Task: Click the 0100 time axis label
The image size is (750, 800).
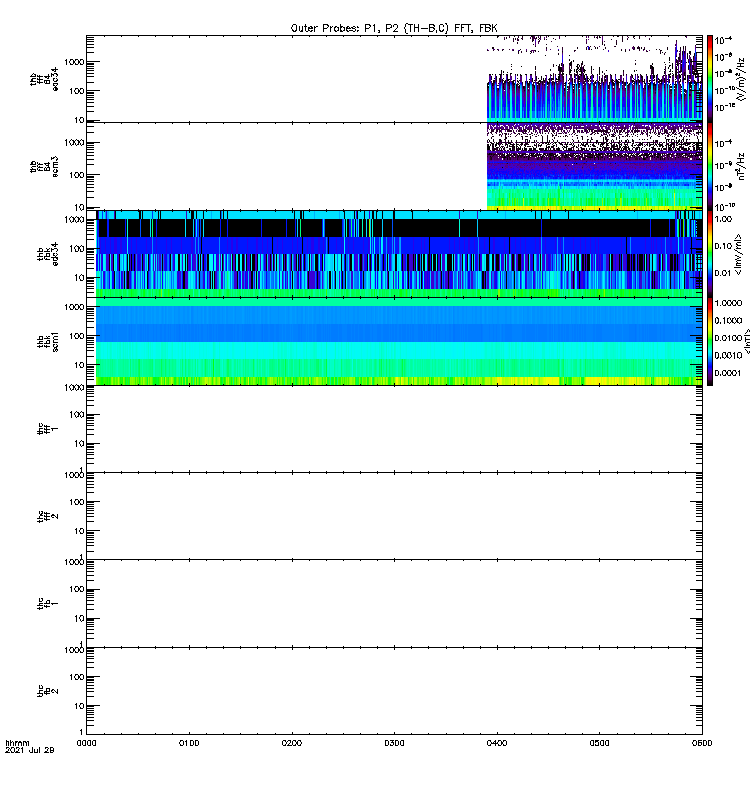Action: tap(189, 743)
